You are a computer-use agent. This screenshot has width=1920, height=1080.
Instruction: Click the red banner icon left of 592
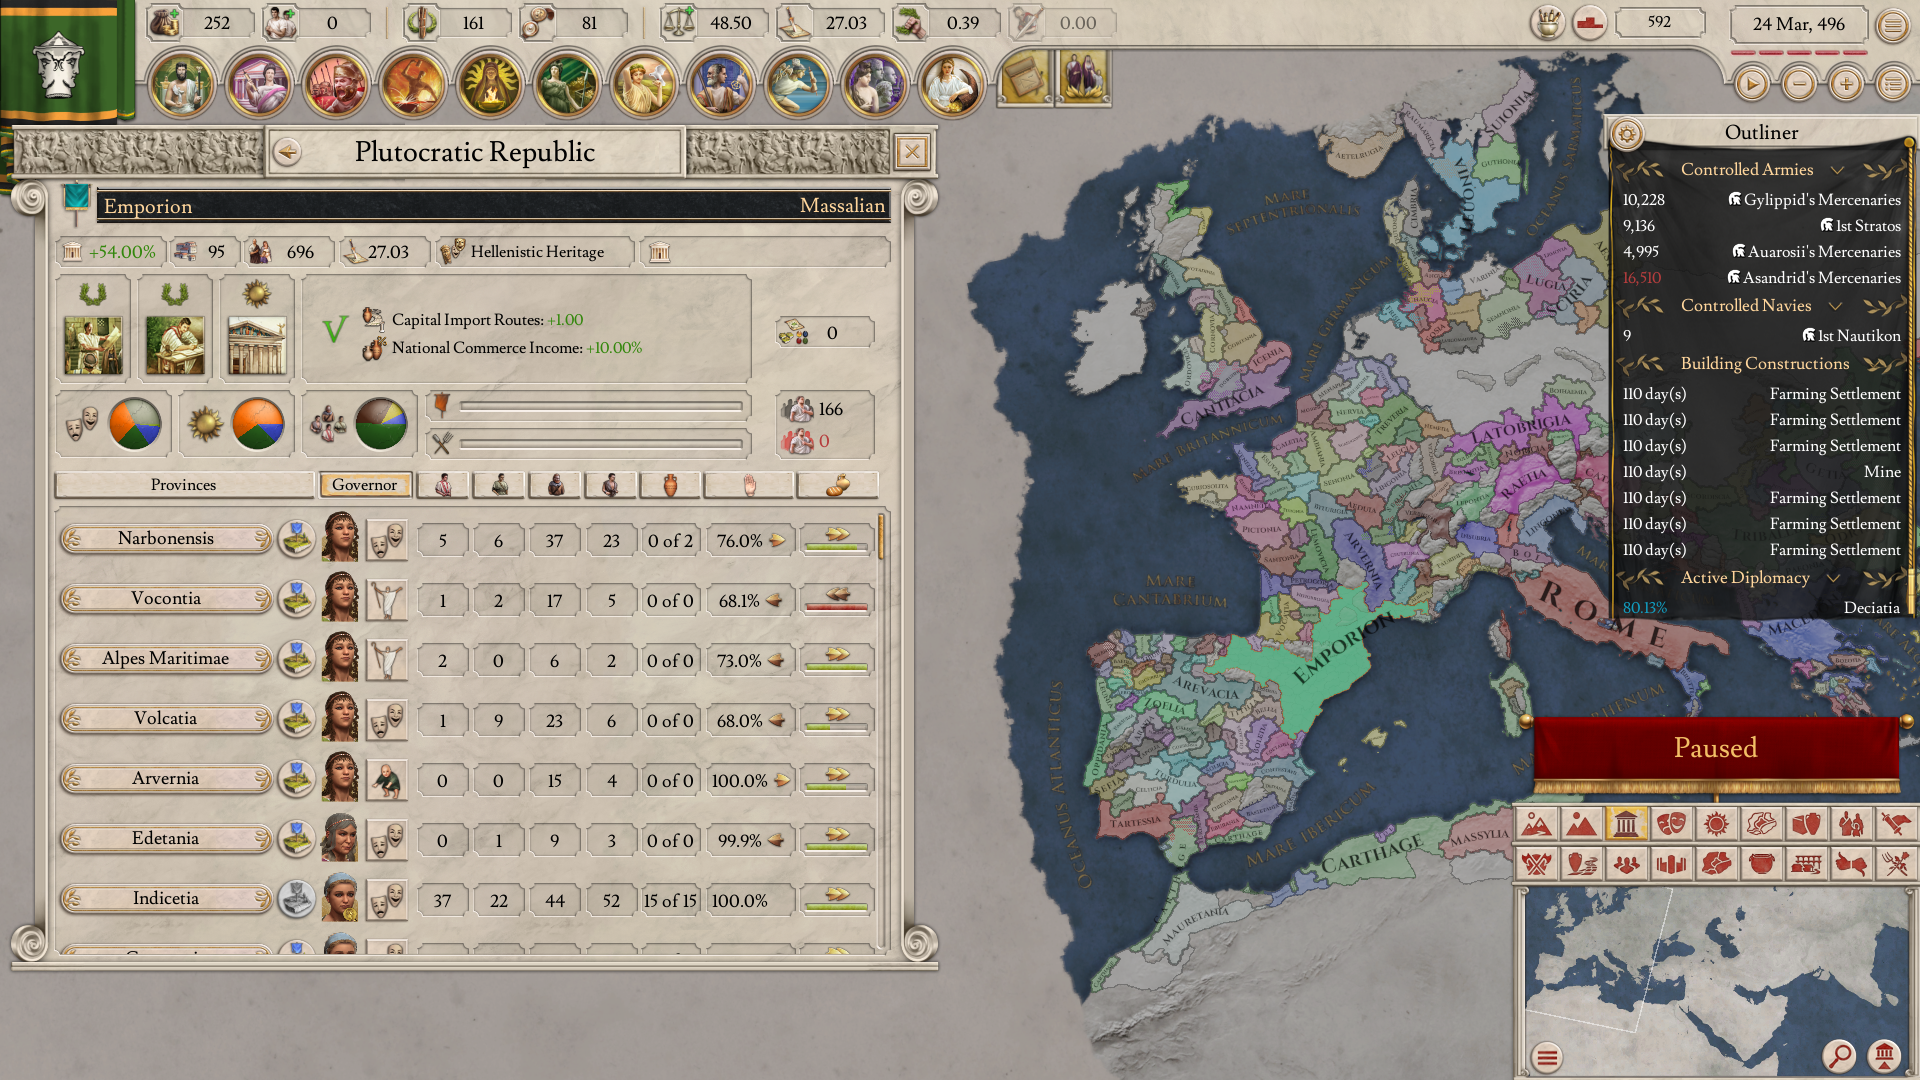1589,23
